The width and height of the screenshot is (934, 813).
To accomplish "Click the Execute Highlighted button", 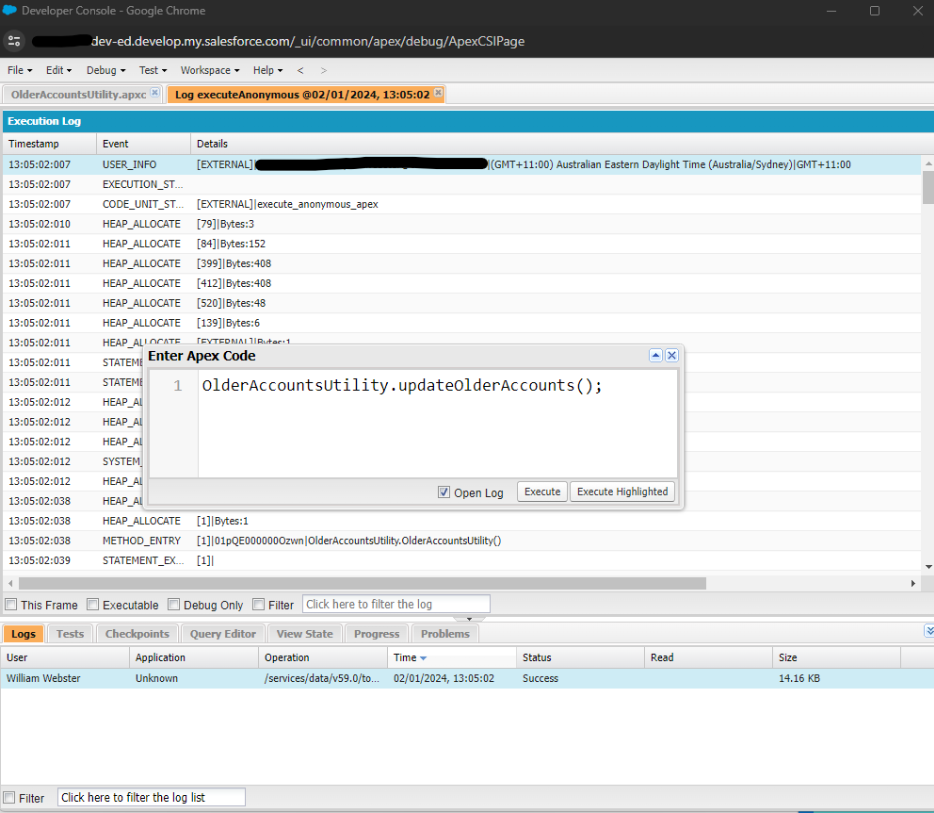I will coord(622,492).
